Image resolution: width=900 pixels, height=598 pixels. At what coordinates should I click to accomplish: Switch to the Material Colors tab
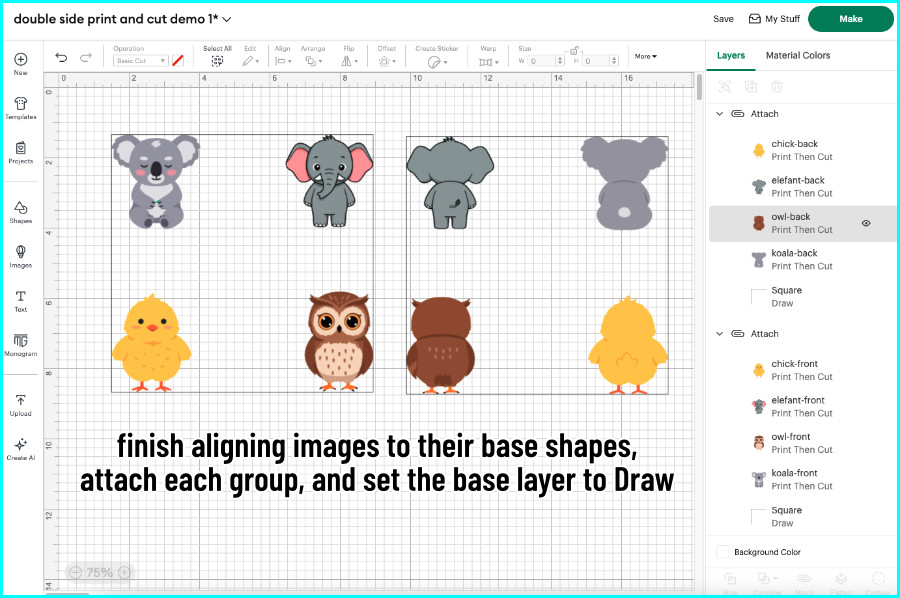(x=798, y=55)
